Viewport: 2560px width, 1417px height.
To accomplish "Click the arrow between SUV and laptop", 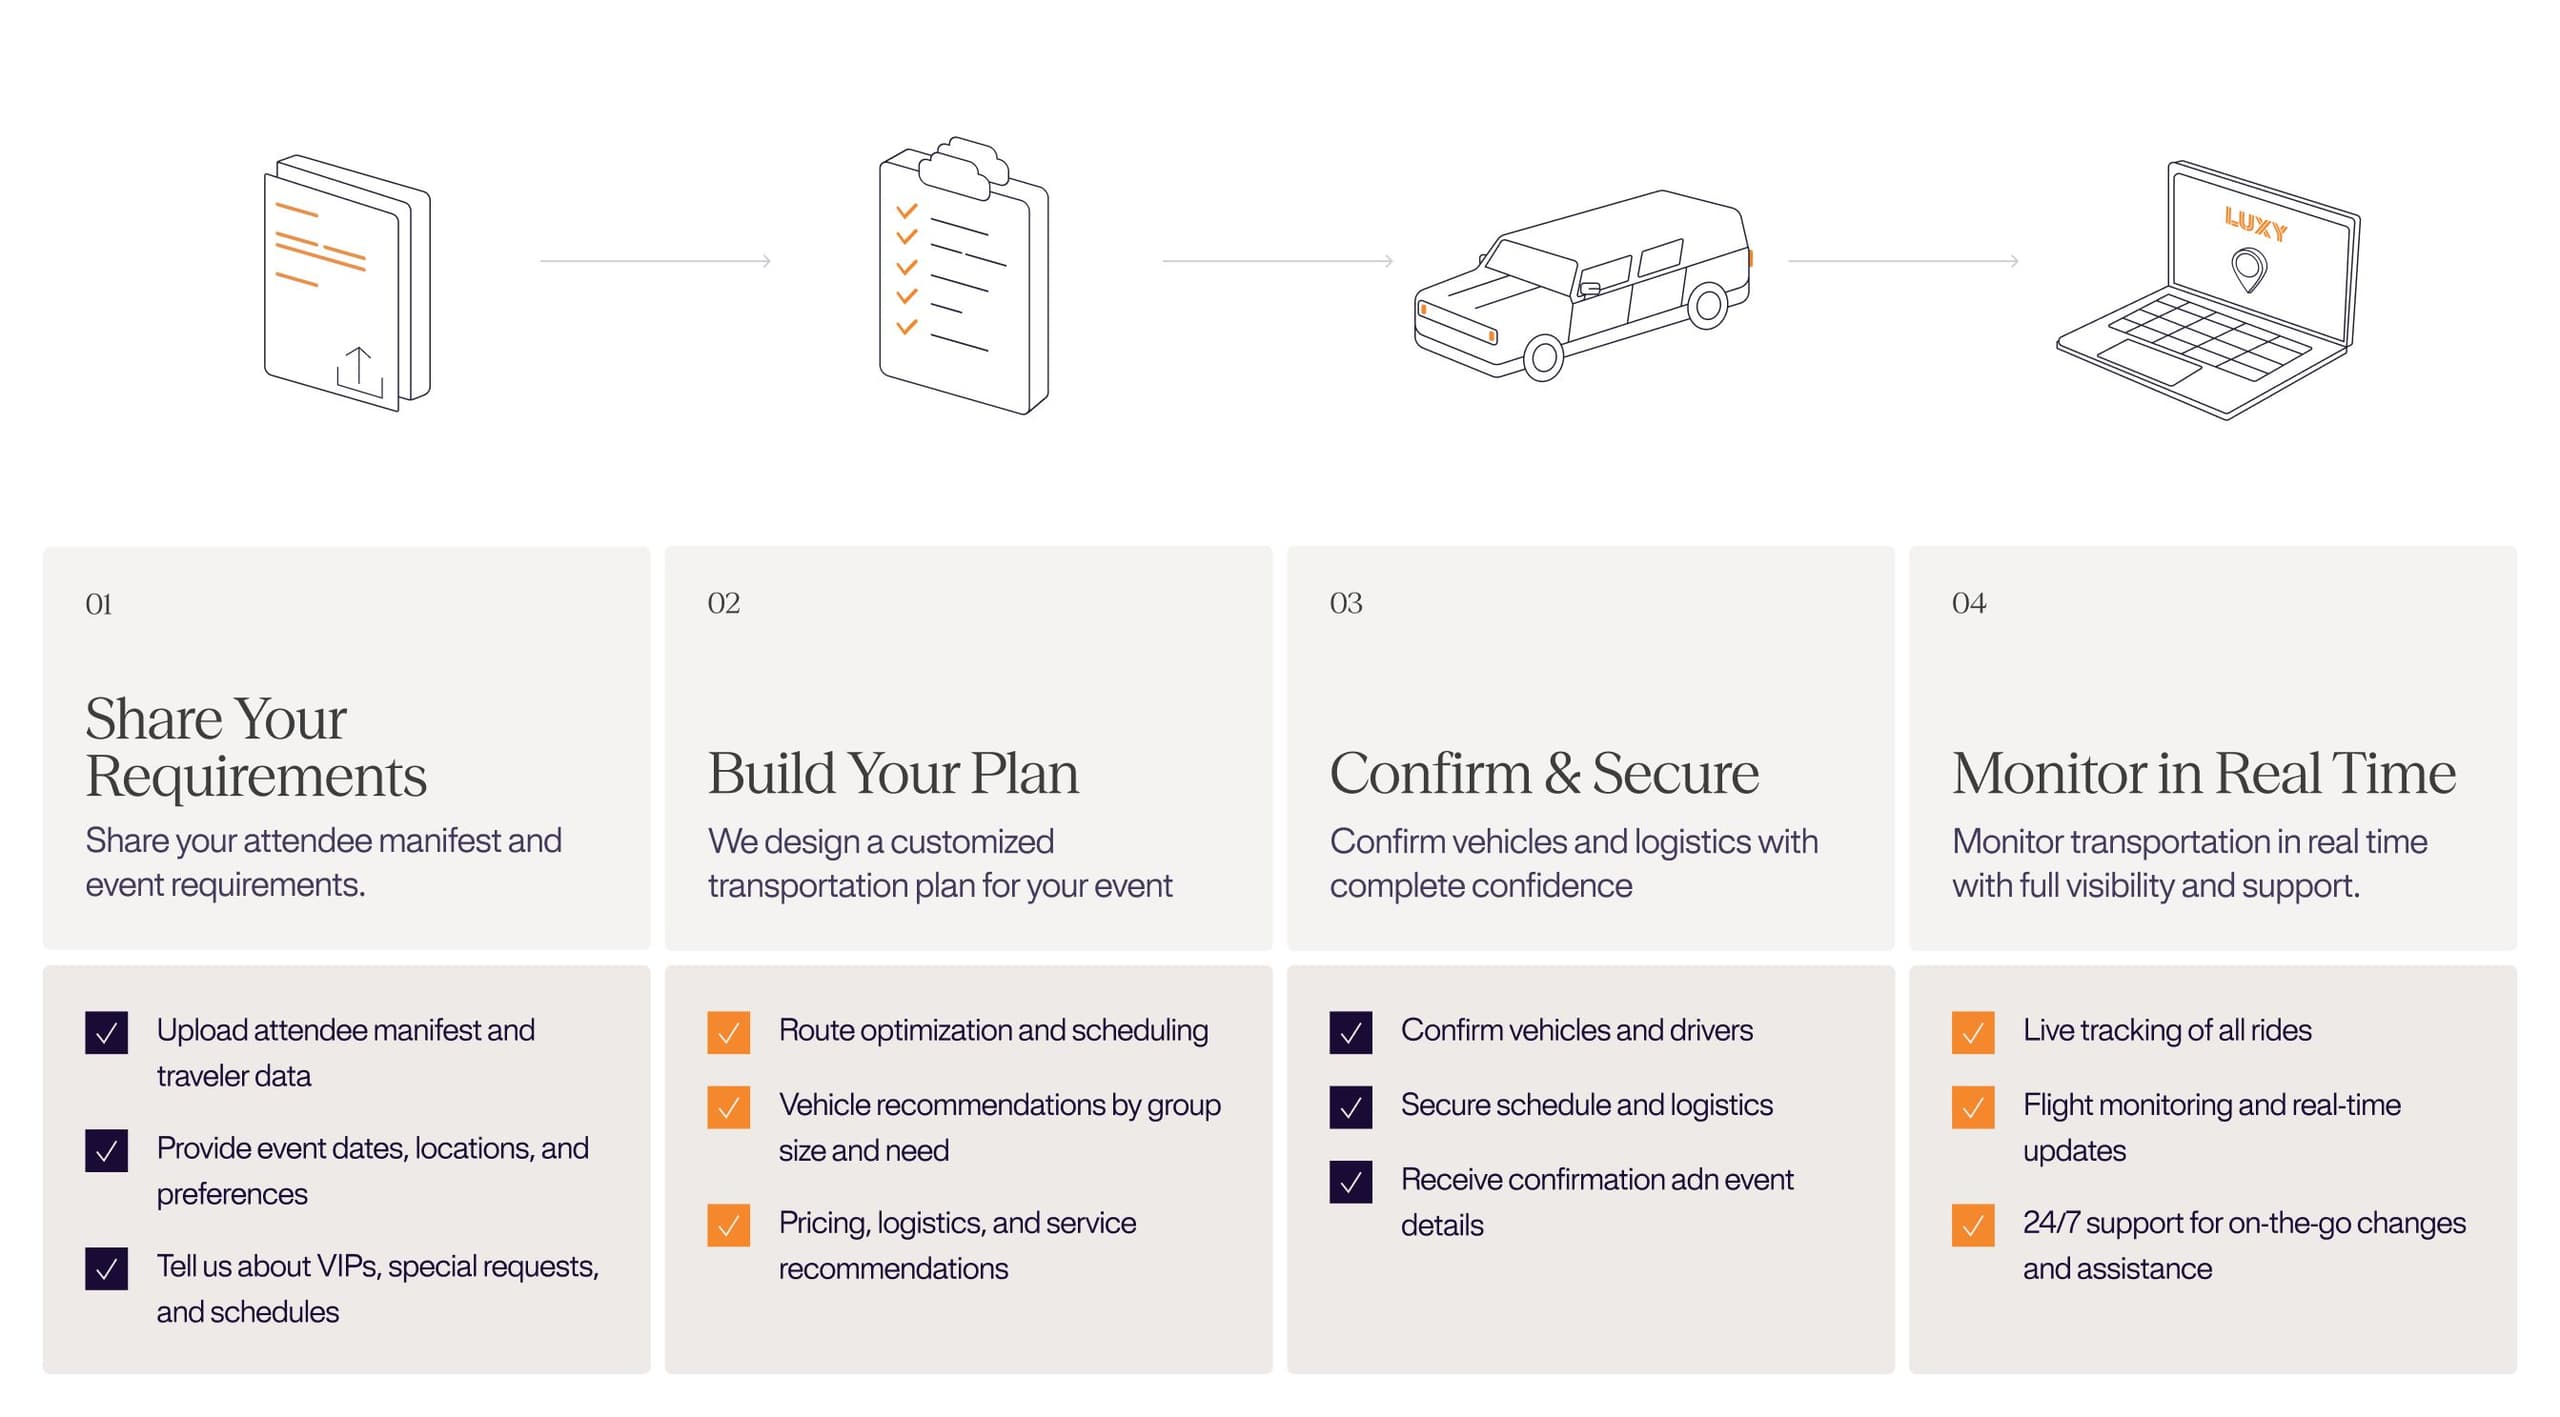I will (x=1903, y=261).
